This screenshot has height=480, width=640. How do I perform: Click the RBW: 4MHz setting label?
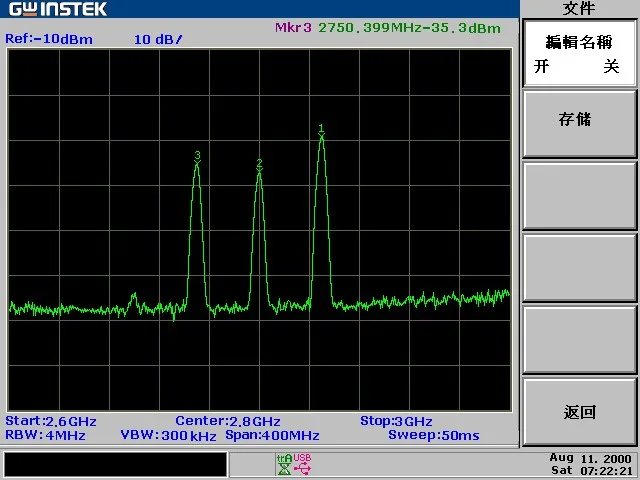click(x=45, y=436)
